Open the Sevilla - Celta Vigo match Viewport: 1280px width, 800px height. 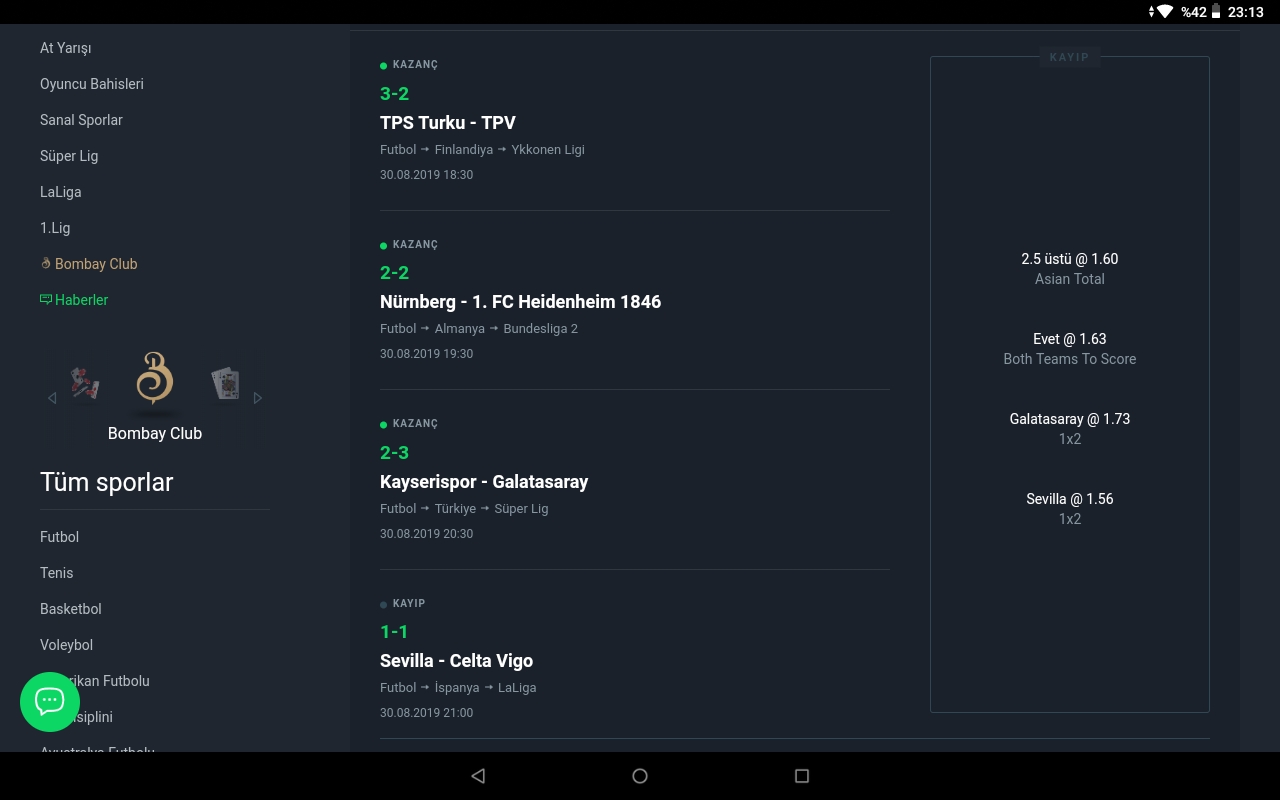pyautogui.click(x=456, y=661)
